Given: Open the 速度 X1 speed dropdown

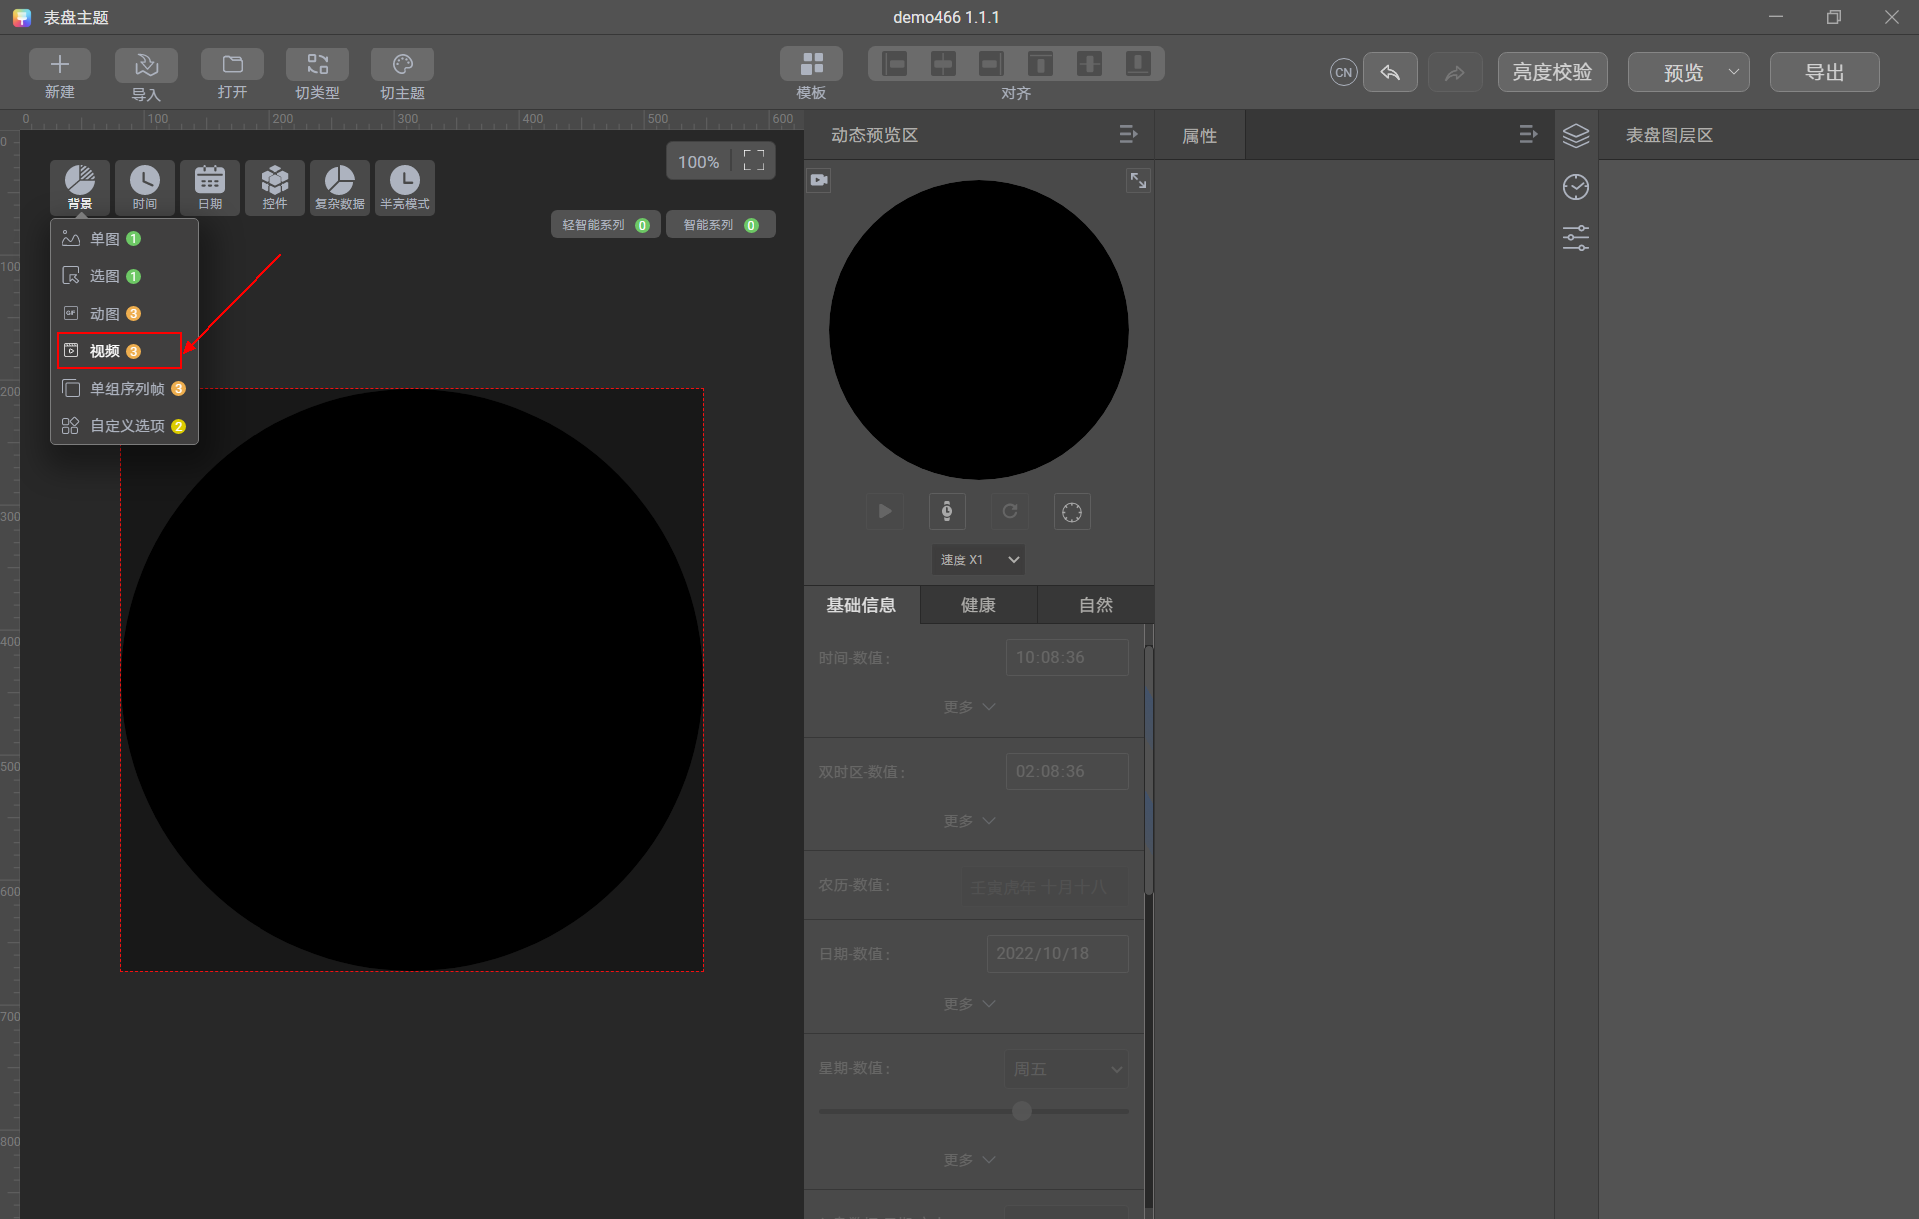Looking at the screenshot, I should [978, 560].
